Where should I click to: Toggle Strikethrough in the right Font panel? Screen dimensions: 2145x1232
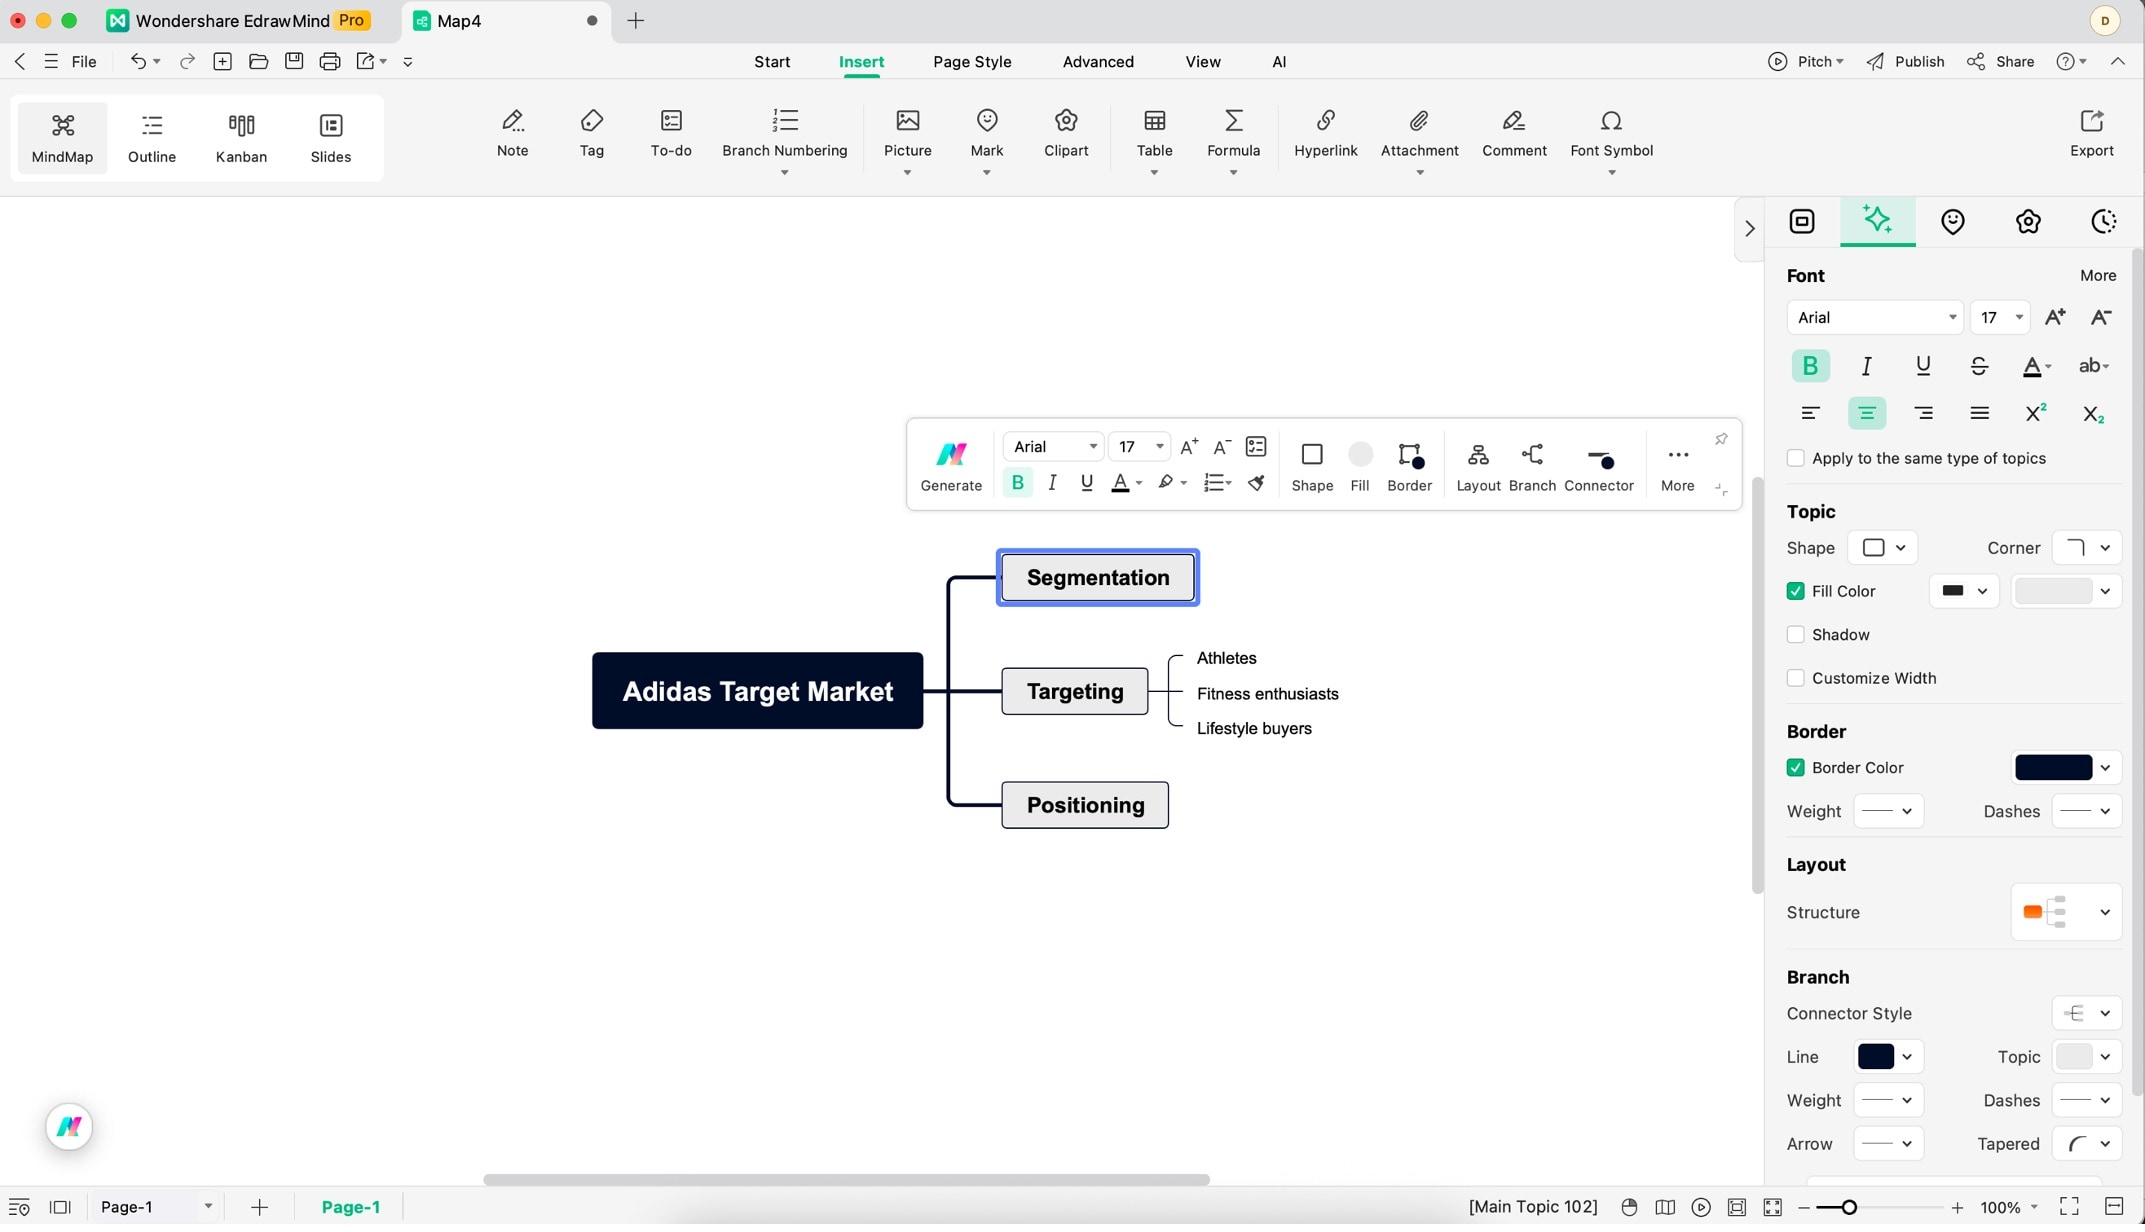coord(1978,365)
